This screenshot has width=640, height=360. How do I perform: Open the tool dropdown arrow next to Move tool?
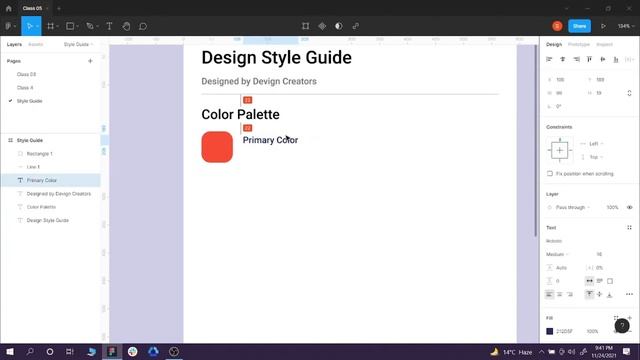coord(37,26)
